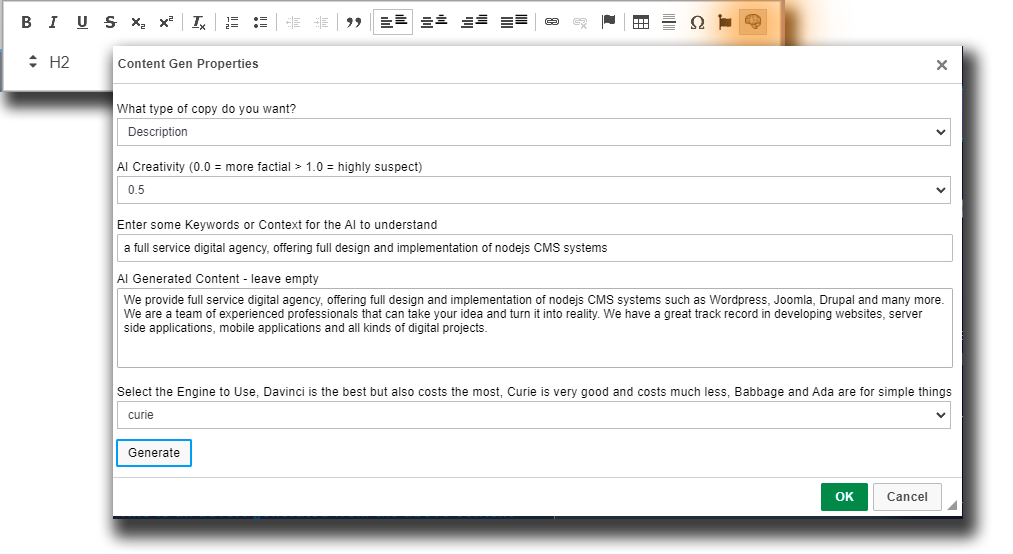Toggle justify text alignment
Image resolution: width=1013 pixels, height=554 pixels.
(x=513, y=22)
